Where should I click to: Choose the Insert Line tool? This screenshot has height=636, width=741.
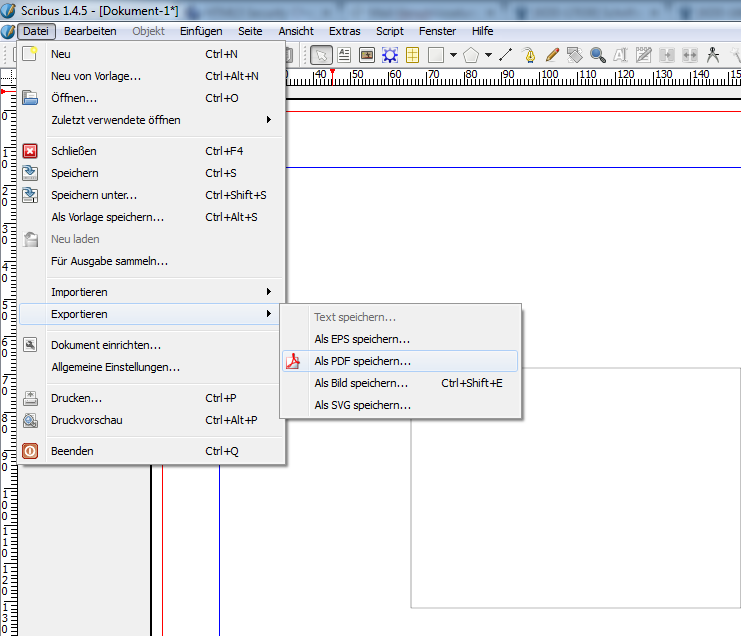click(506, 55)
